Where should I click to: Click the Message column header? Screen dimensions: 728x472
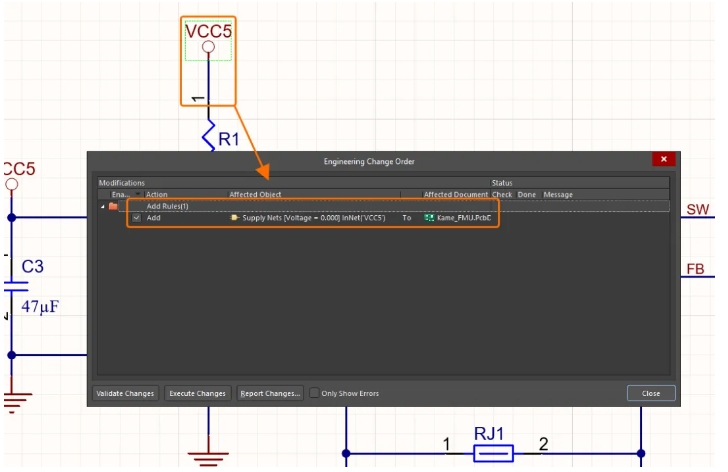pyautogui.click(x=558, y=194)
